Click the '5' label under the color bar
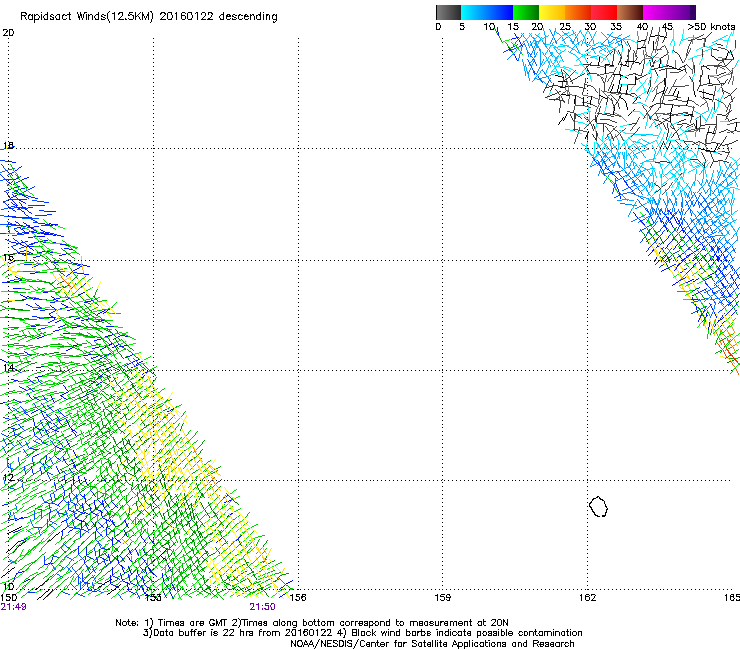740x650 pixels. pos(462,27)
